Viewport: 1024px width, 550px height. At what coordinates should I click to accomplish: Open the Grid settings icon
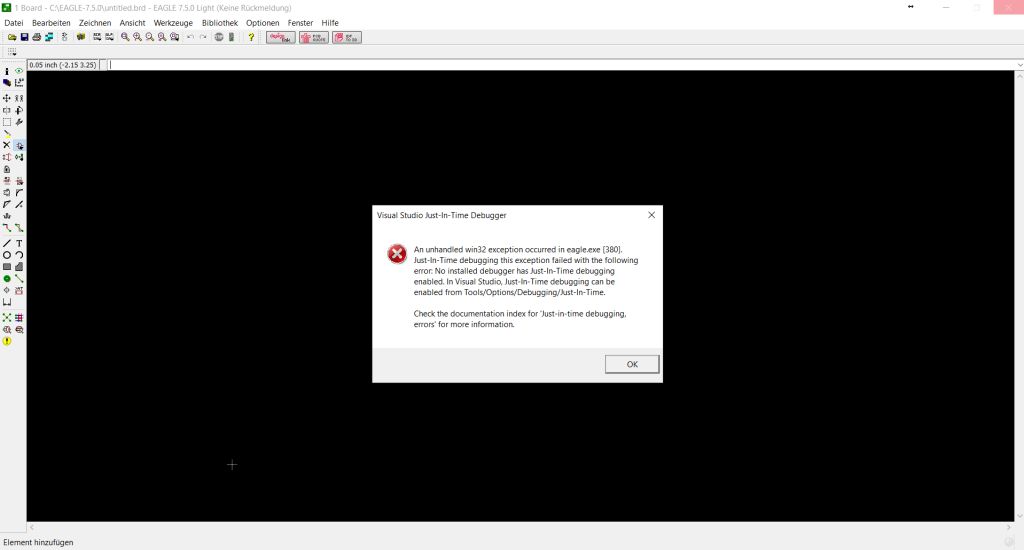(x=12, y=52)
